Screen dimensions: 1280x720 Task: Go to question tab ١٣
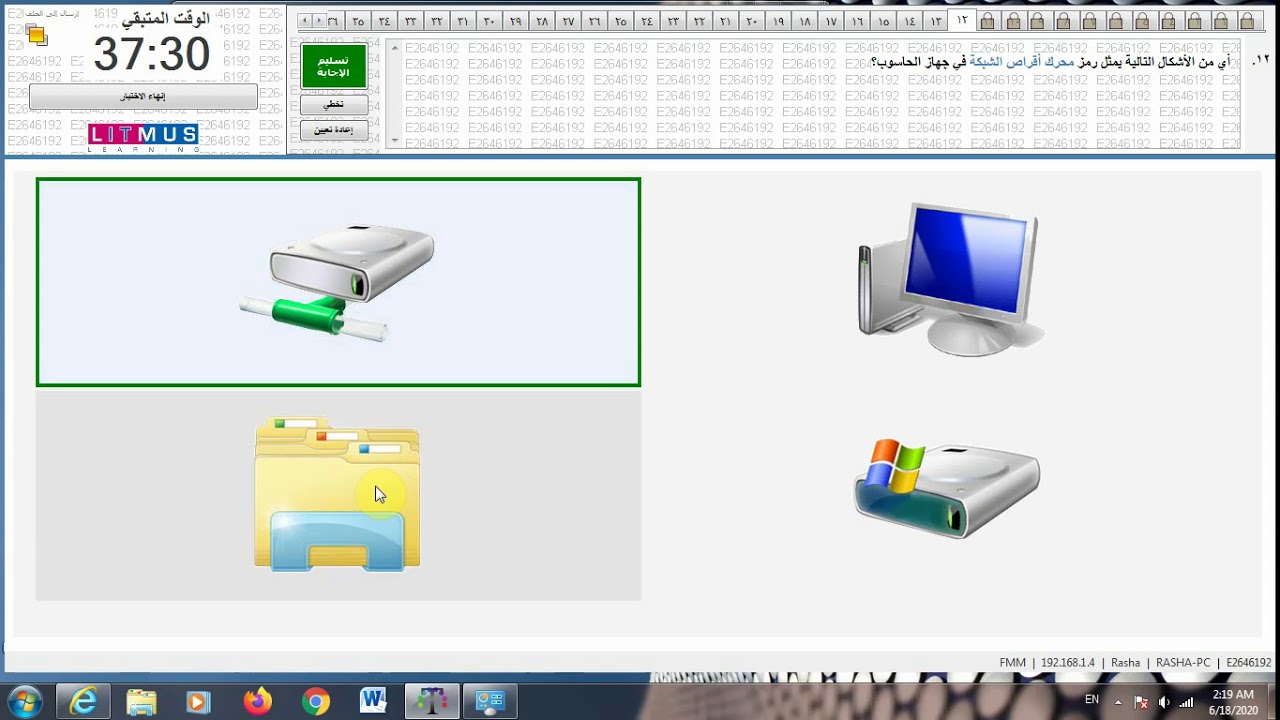tap(936, 21)
